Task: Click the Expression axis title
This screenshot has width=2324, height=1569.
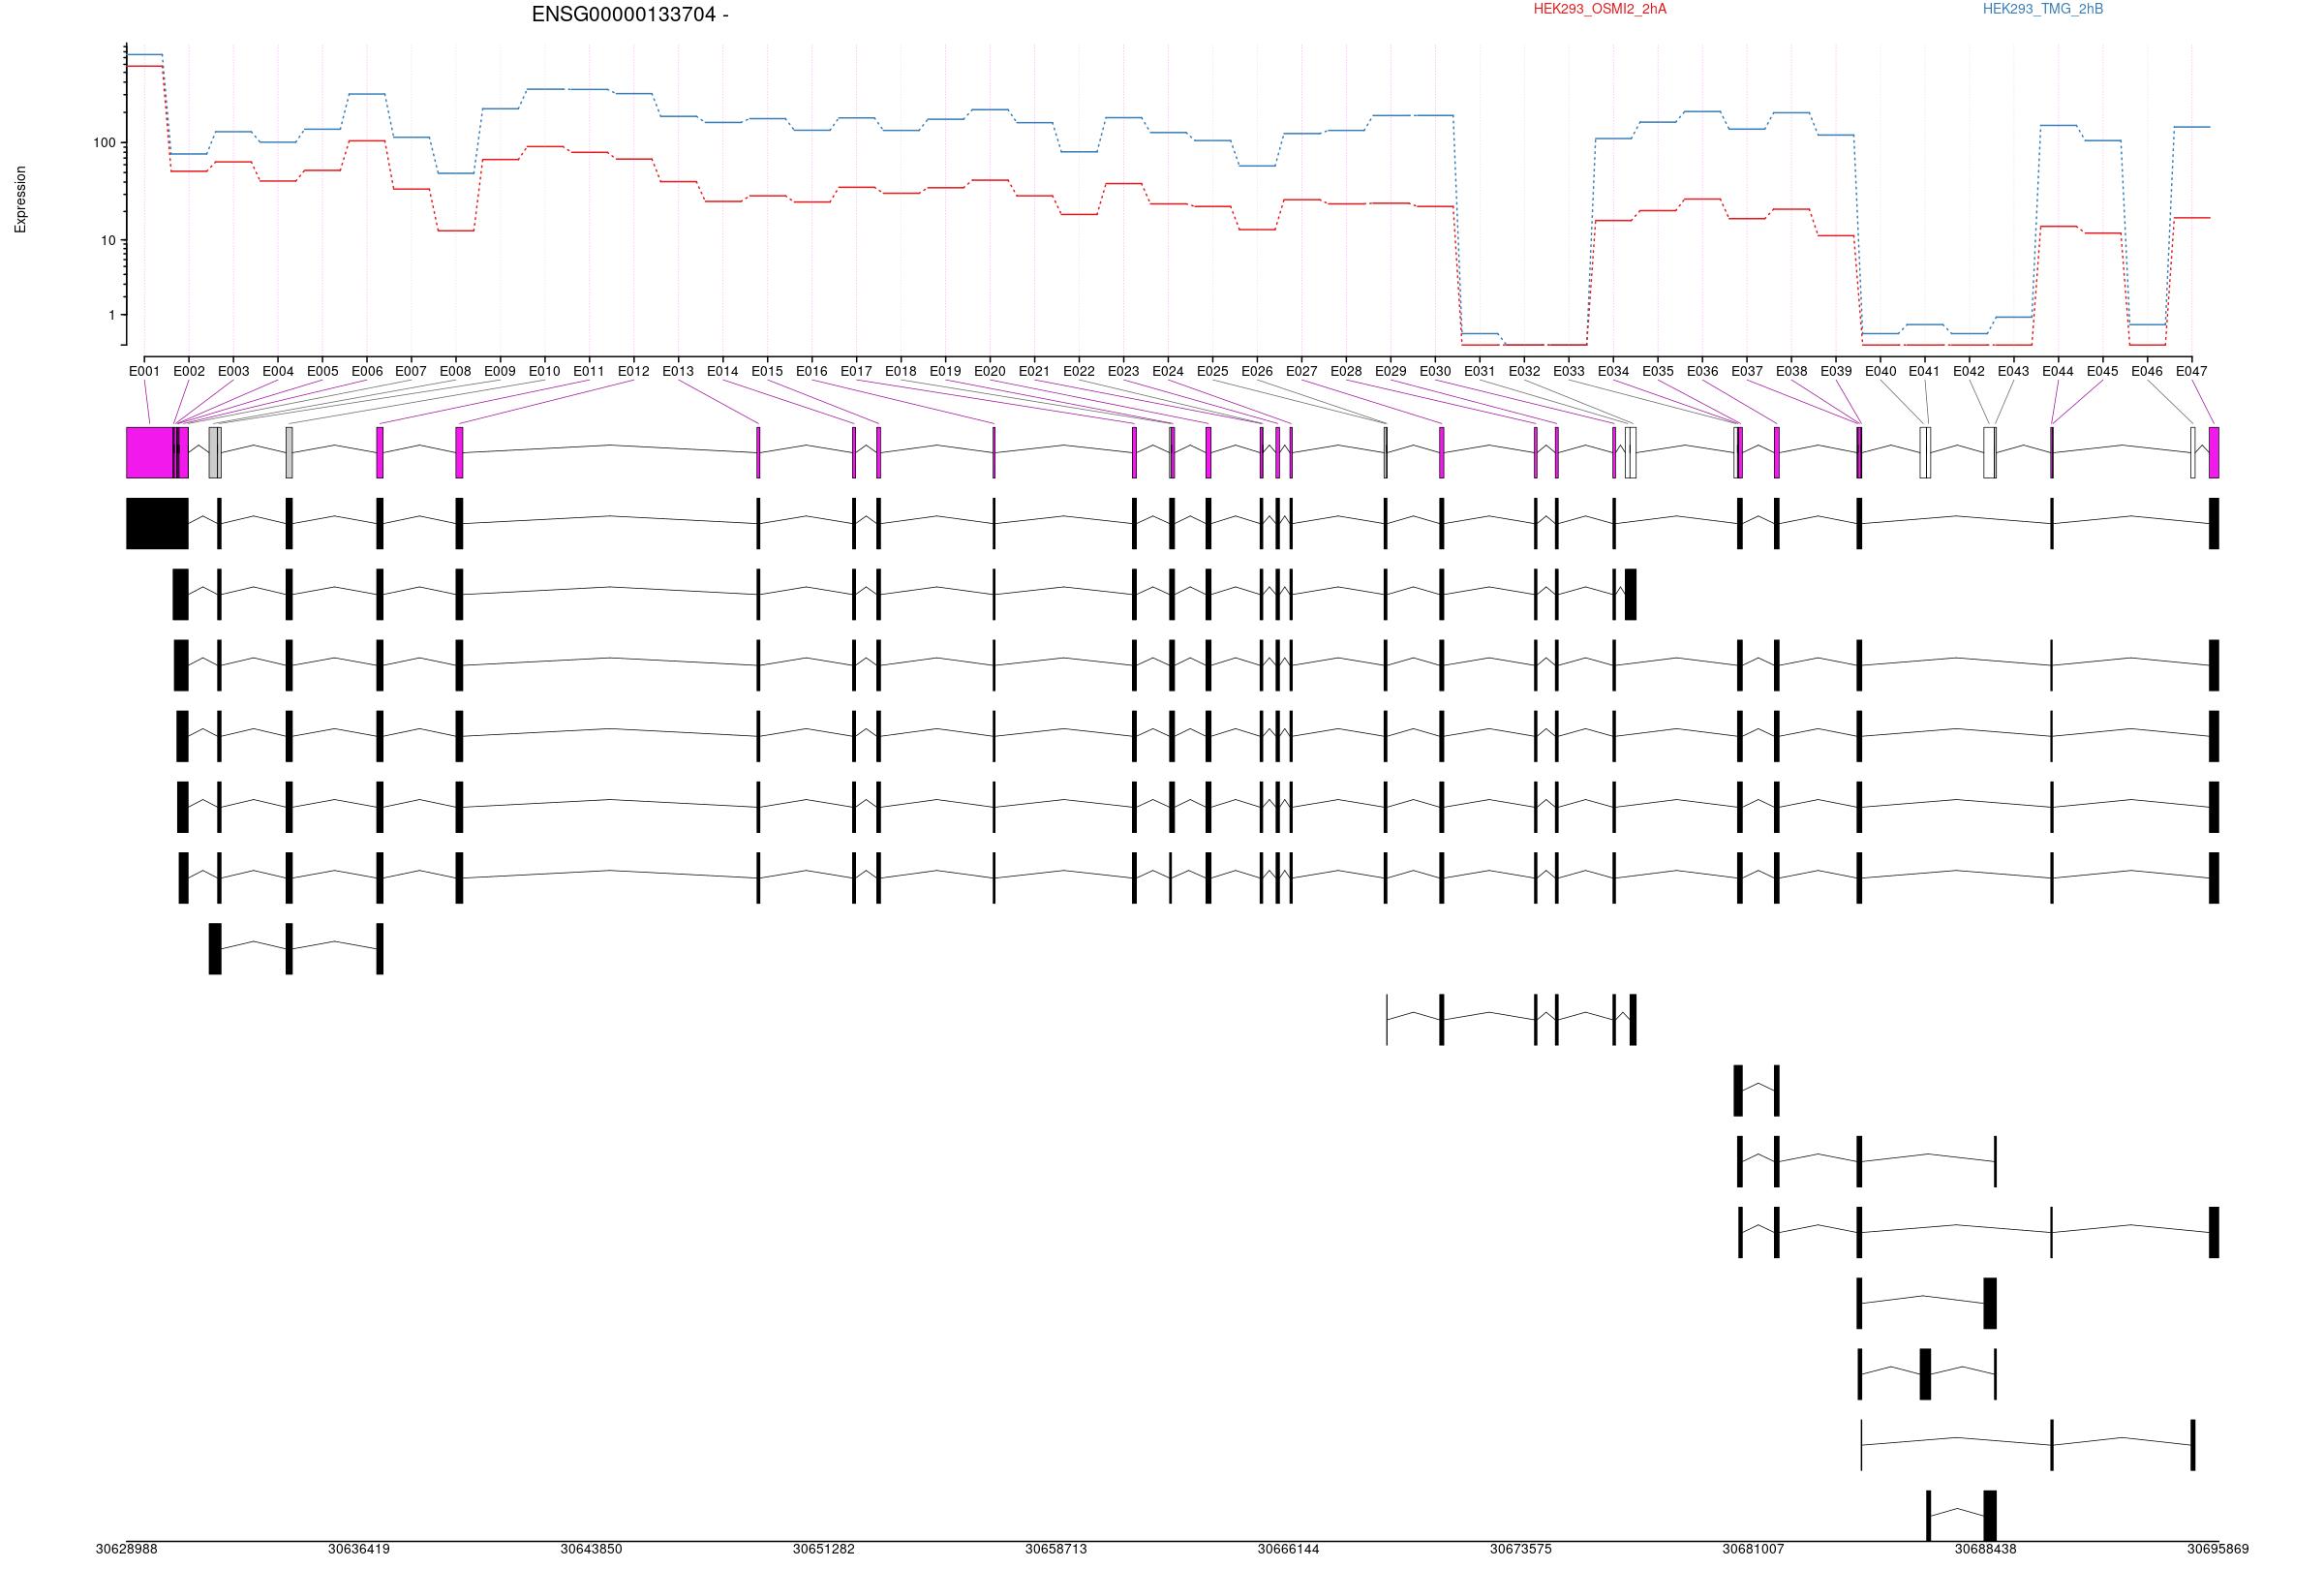Action: point(20,200)
